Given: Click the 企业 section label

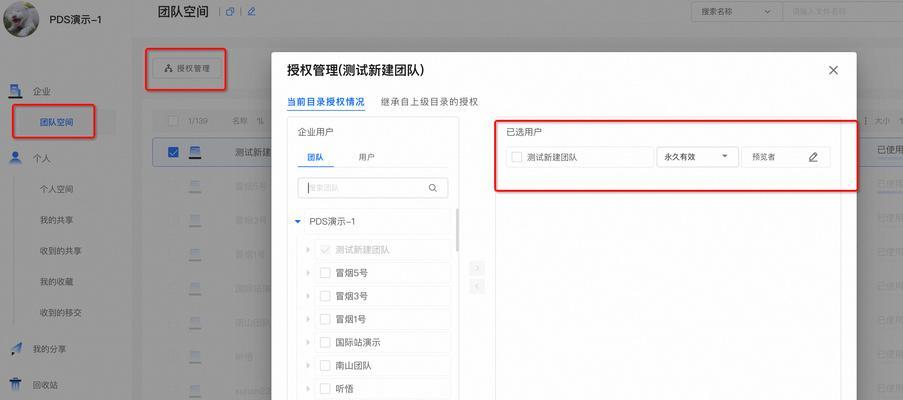Looking at the screenshot, I should pyautogui.click(x=41, y=91).
